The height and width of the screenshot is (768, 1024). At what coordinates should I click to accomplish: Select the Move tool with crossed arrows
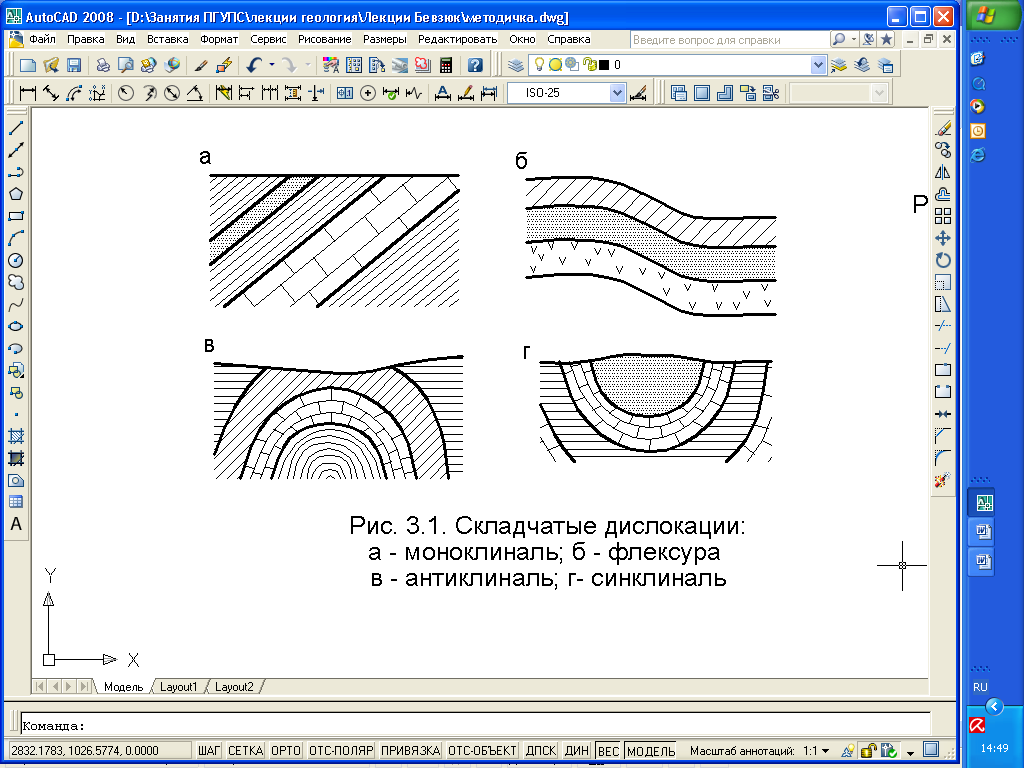[x=942, y=238]
